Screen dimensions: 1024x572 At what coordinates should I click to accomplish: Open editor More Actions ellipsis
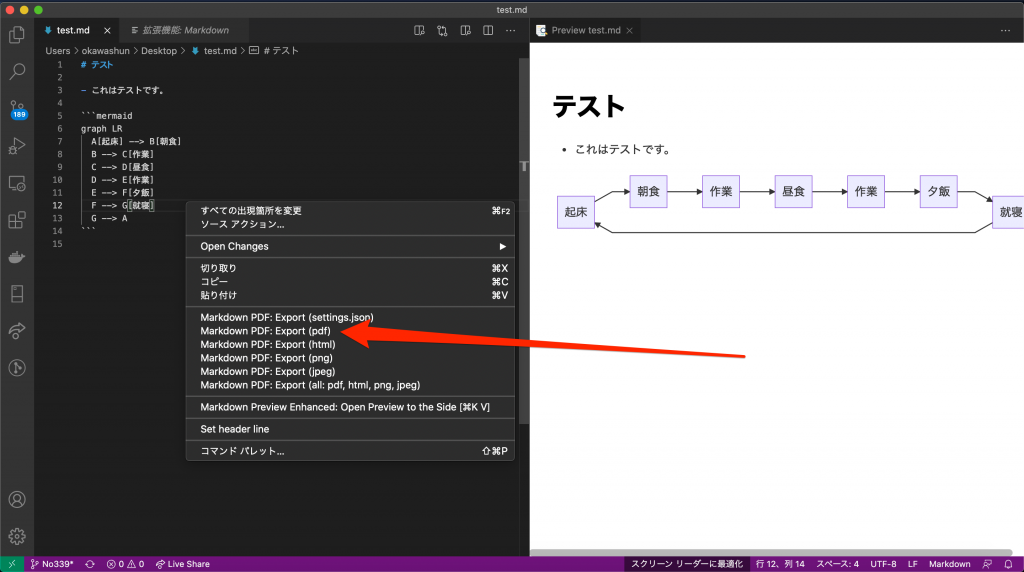(510, 30)
